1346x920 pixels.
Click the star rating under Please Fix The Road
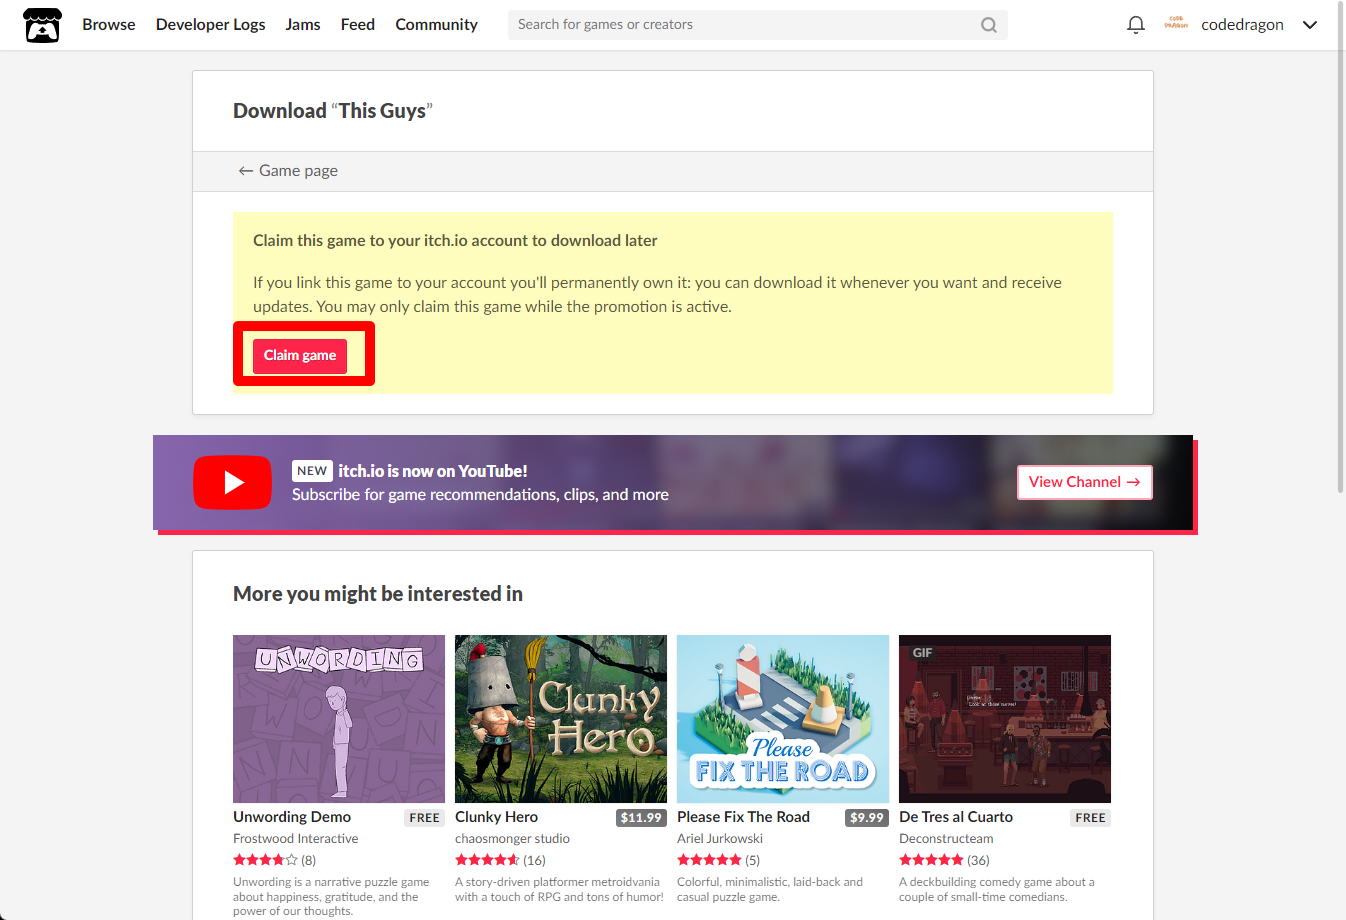click(709, 860)
